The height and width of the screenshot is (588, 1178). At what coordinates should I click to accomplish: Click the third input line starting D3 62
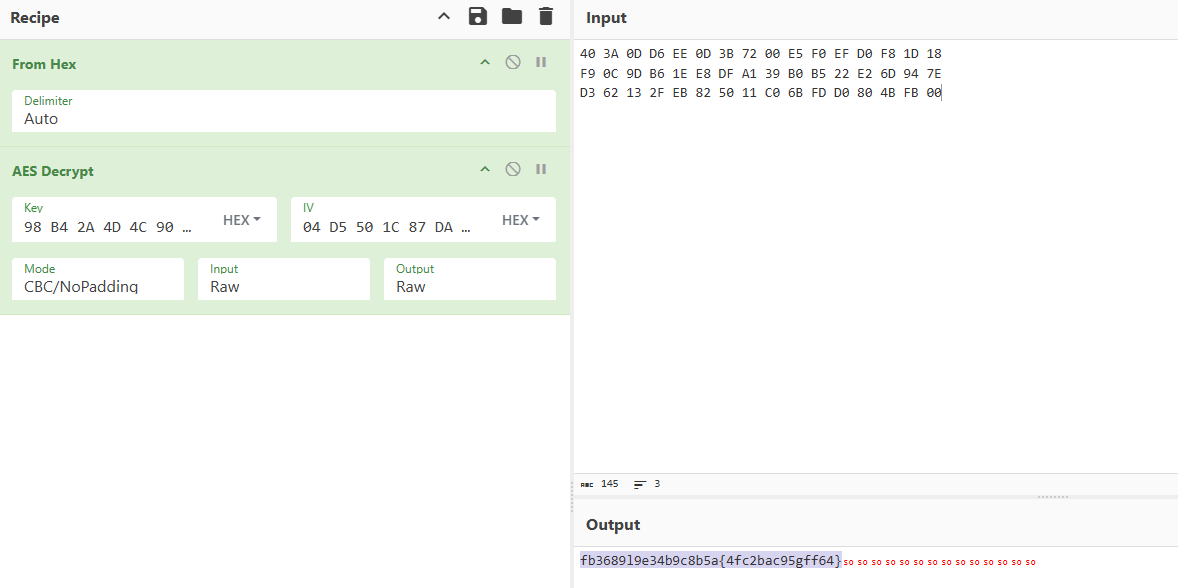coord(761,93)
